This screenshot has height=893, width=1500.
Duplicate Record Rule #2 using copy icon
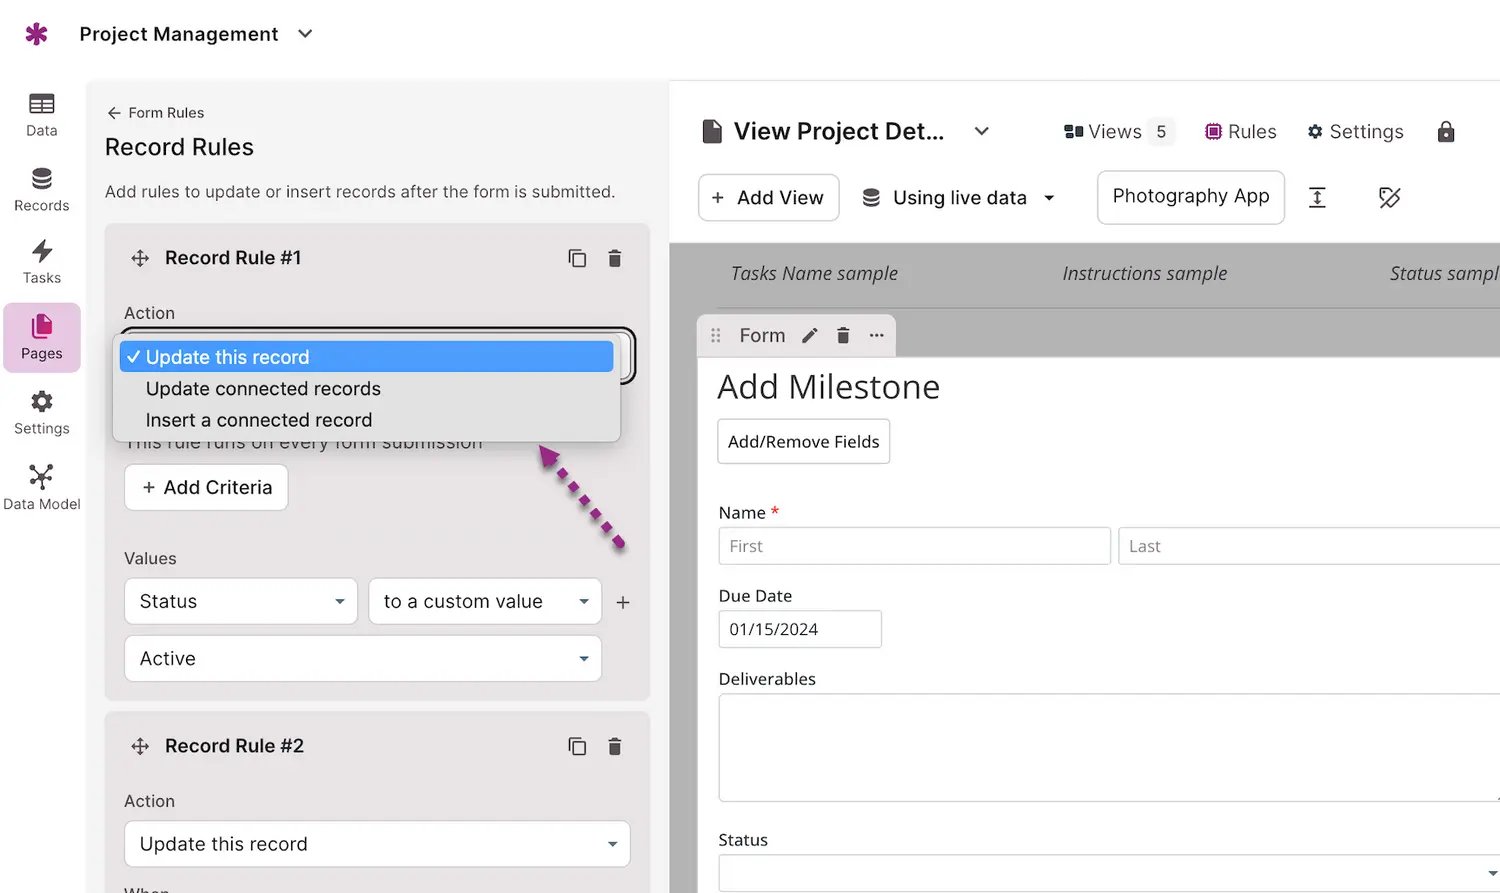click(577, 746)
